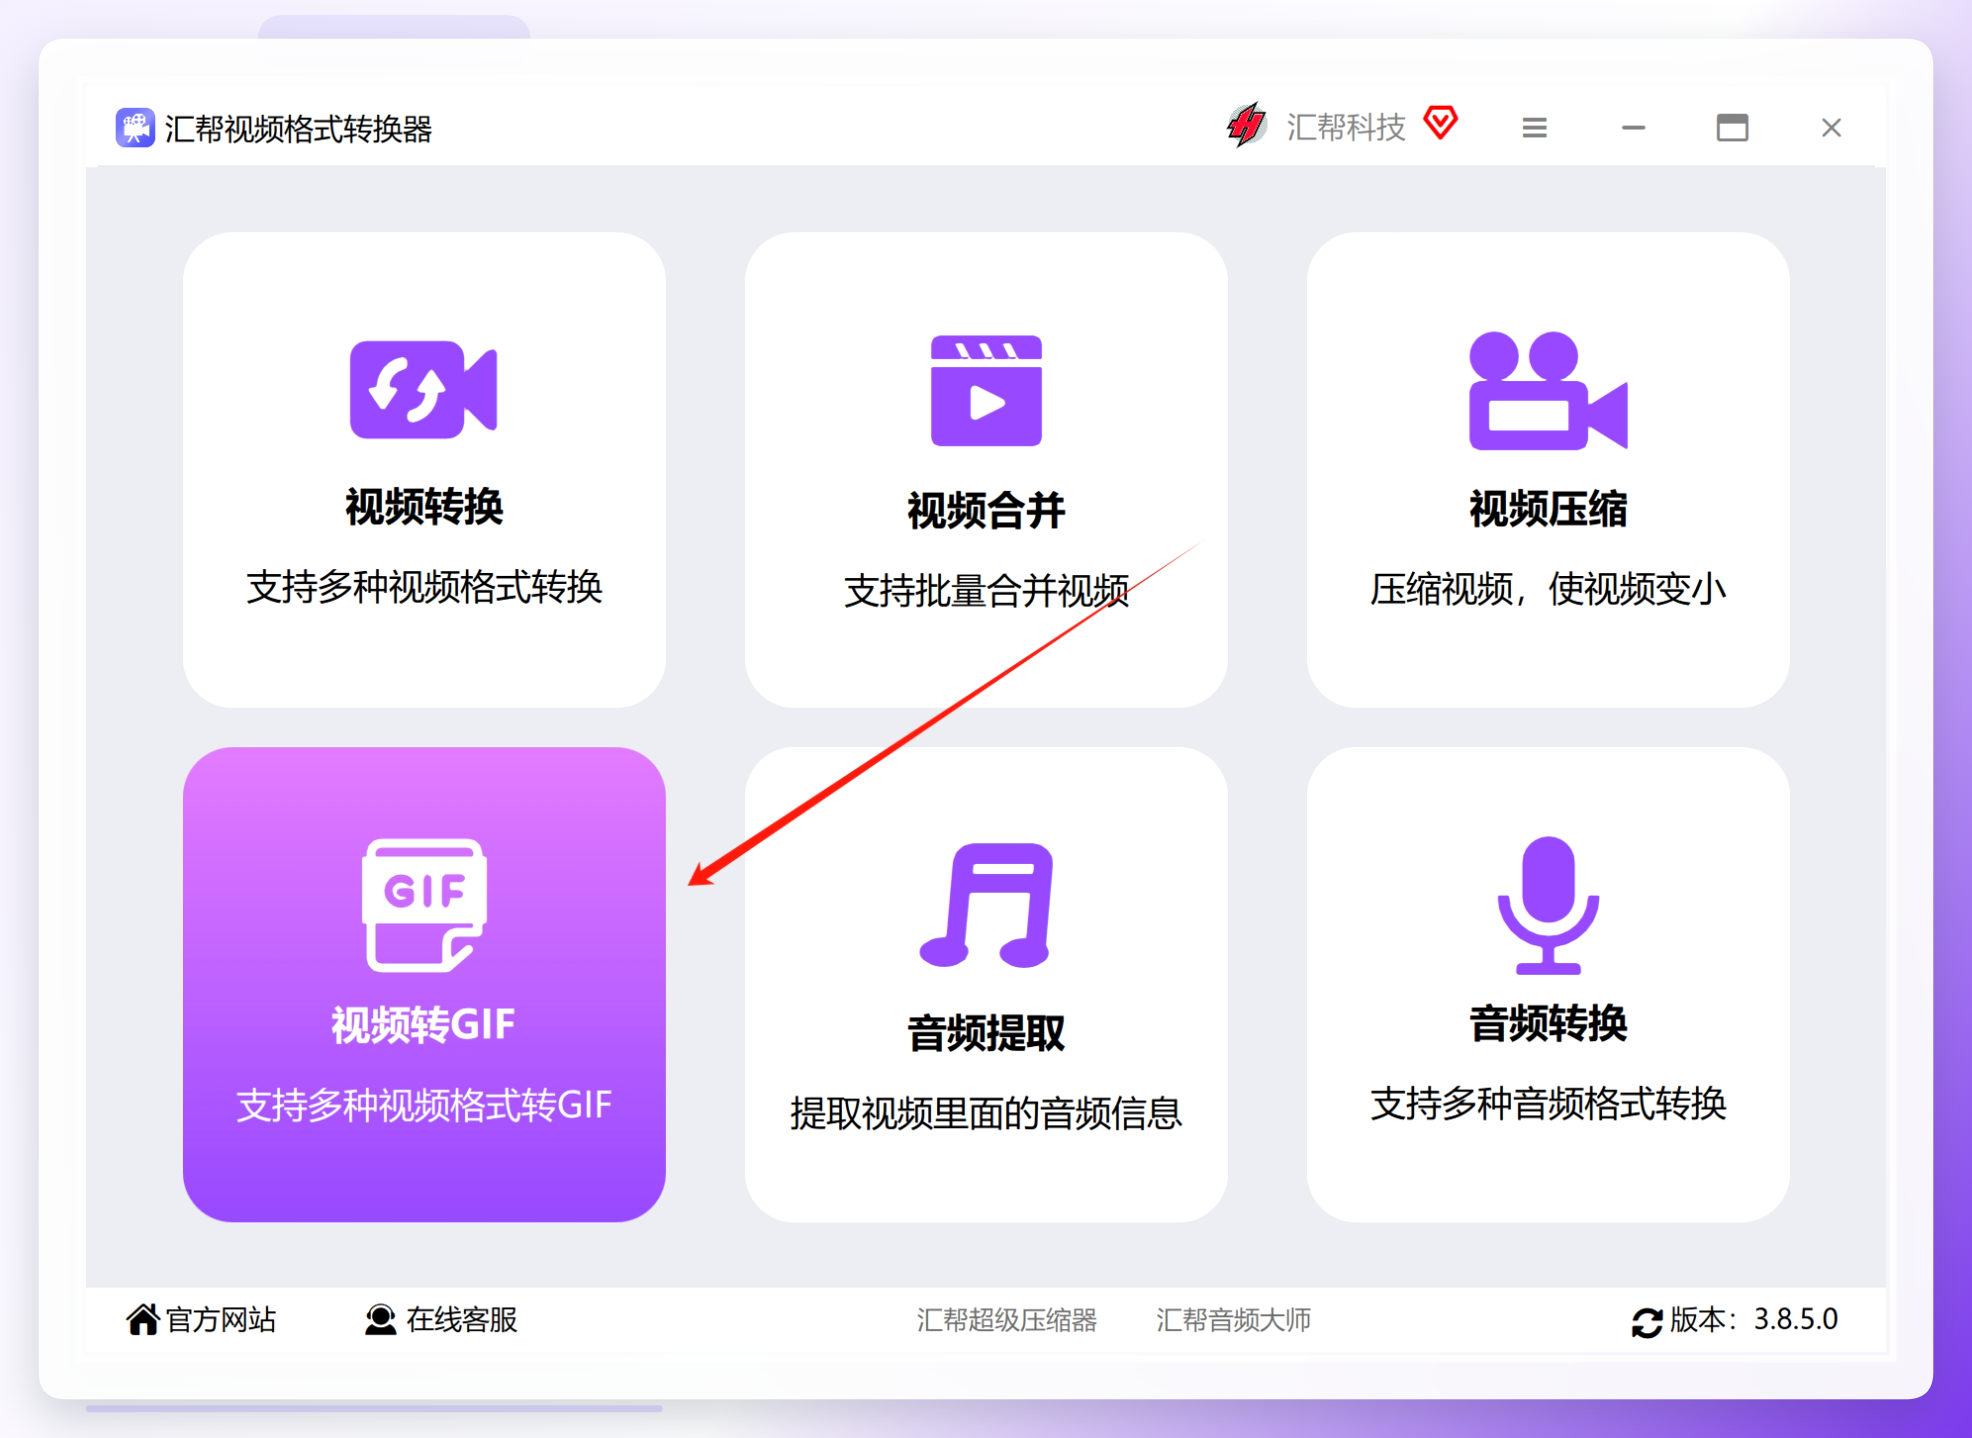This screenshot has width=1972, height=1438.
Task: Open 视频转GIF heading
Action: click(x=424, y=1025)
